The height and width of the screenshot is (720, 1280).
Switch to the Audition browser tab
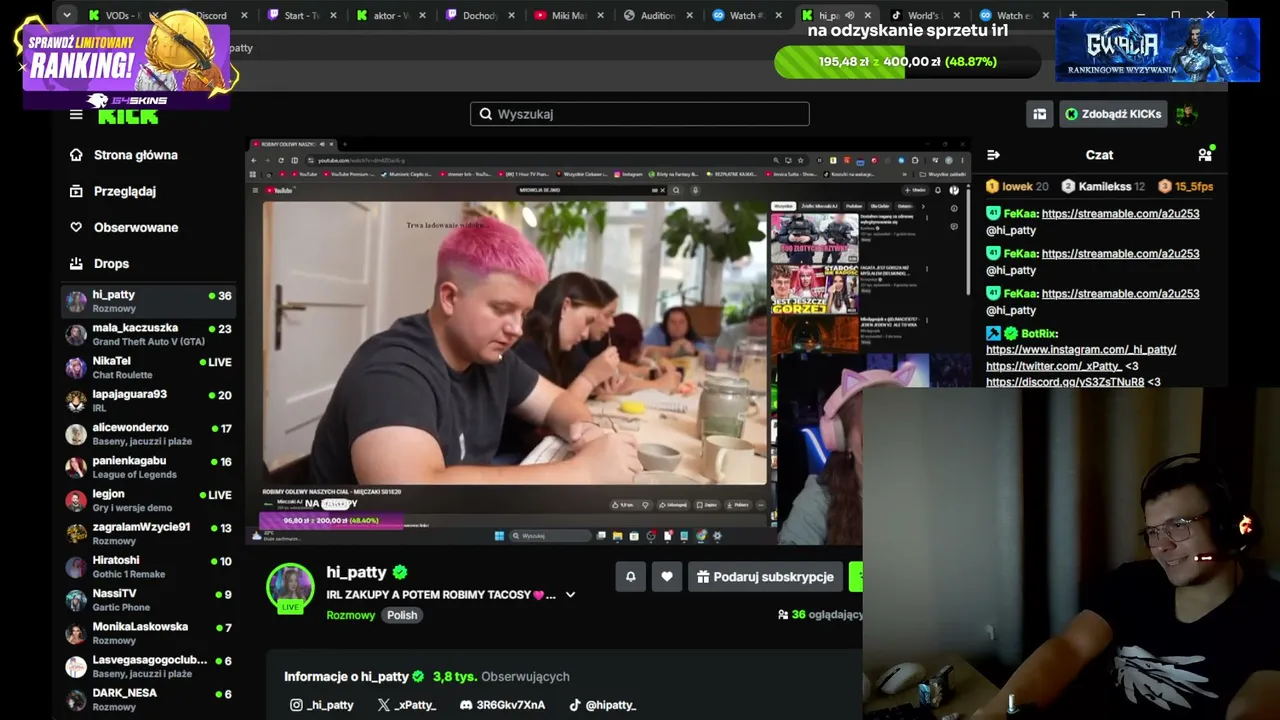point(657,15)
